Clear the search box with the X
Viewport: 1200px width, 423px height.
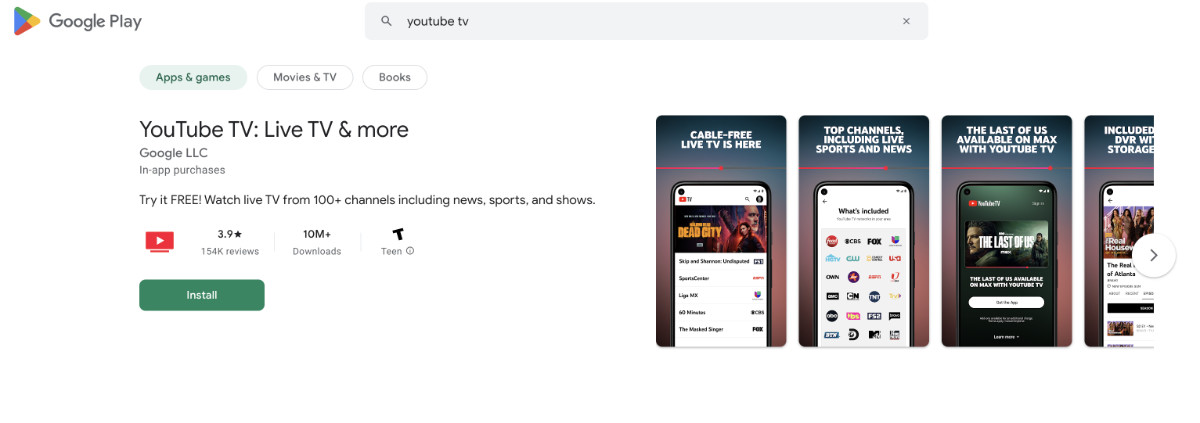click(x=906, y=21)
